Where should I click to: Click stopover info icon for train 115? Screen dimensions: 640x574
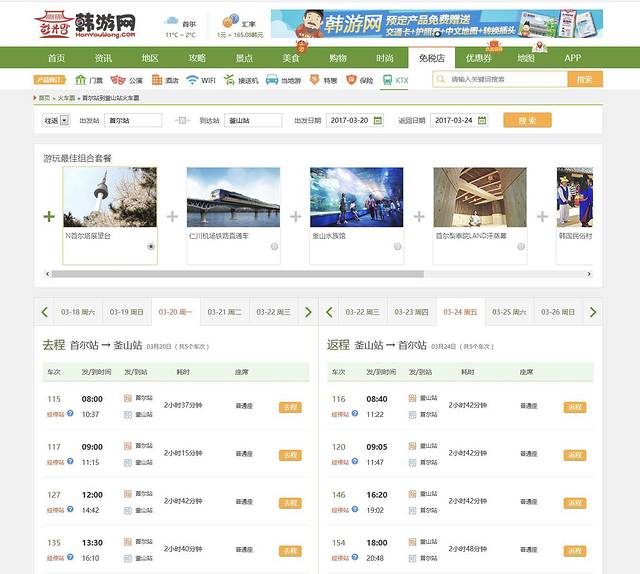[x=71, y=412]
